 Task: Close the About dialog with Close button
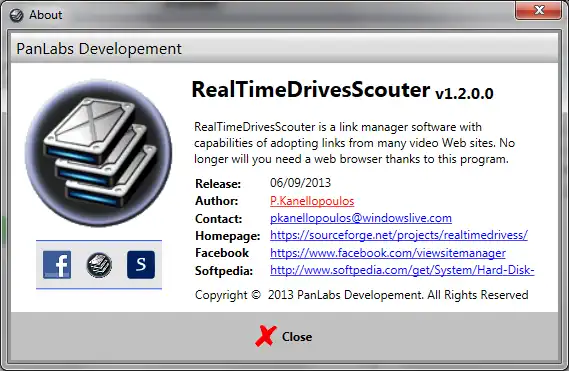tap(284, 336)
